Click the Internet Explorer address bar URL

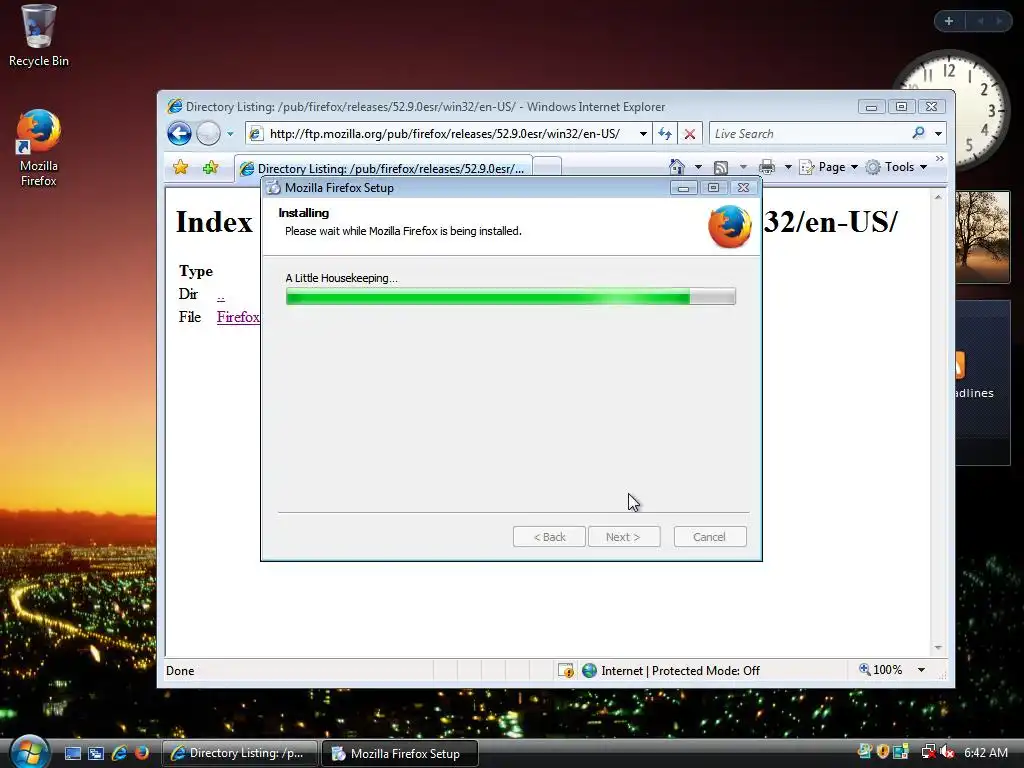[444, 134]
